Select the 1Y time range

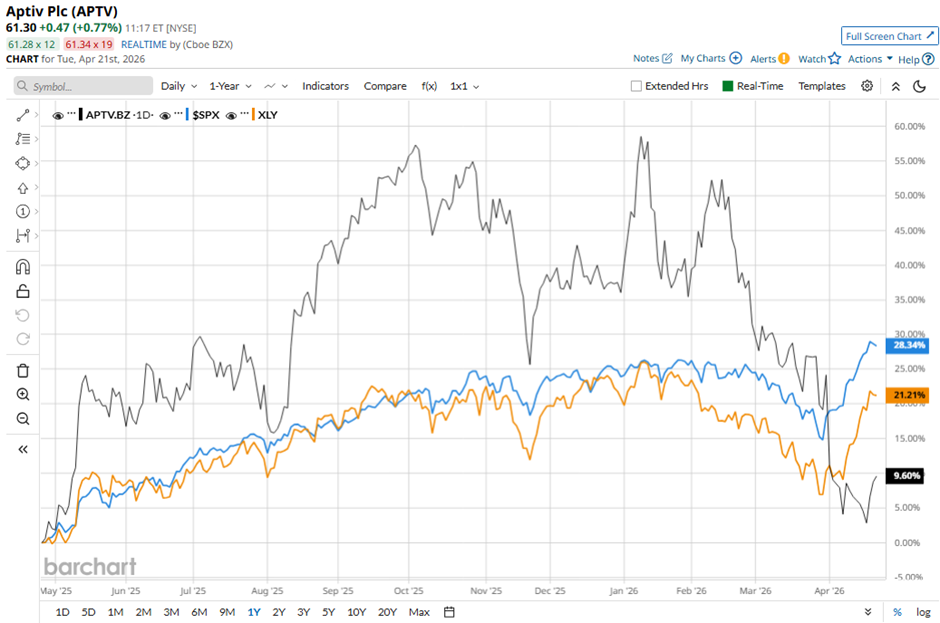click(254, 612)
